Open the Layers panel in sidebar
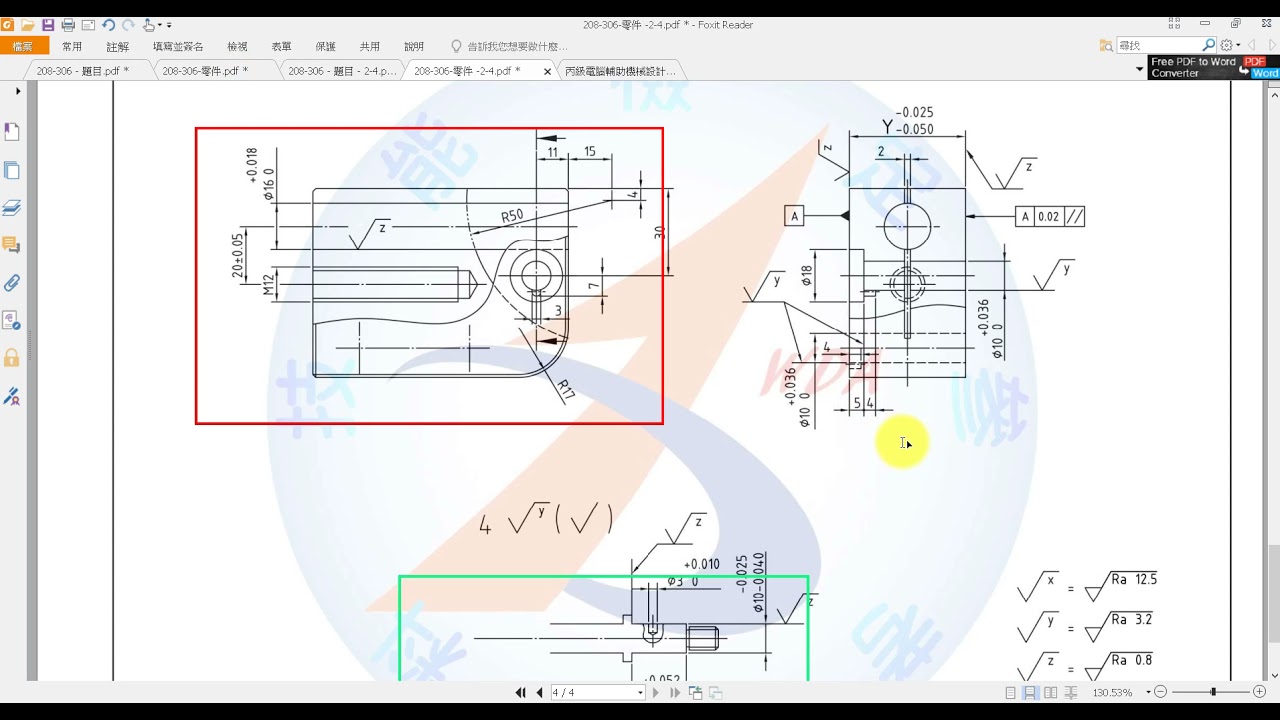Screen dimensions: 1280x720 pos(12,208)
